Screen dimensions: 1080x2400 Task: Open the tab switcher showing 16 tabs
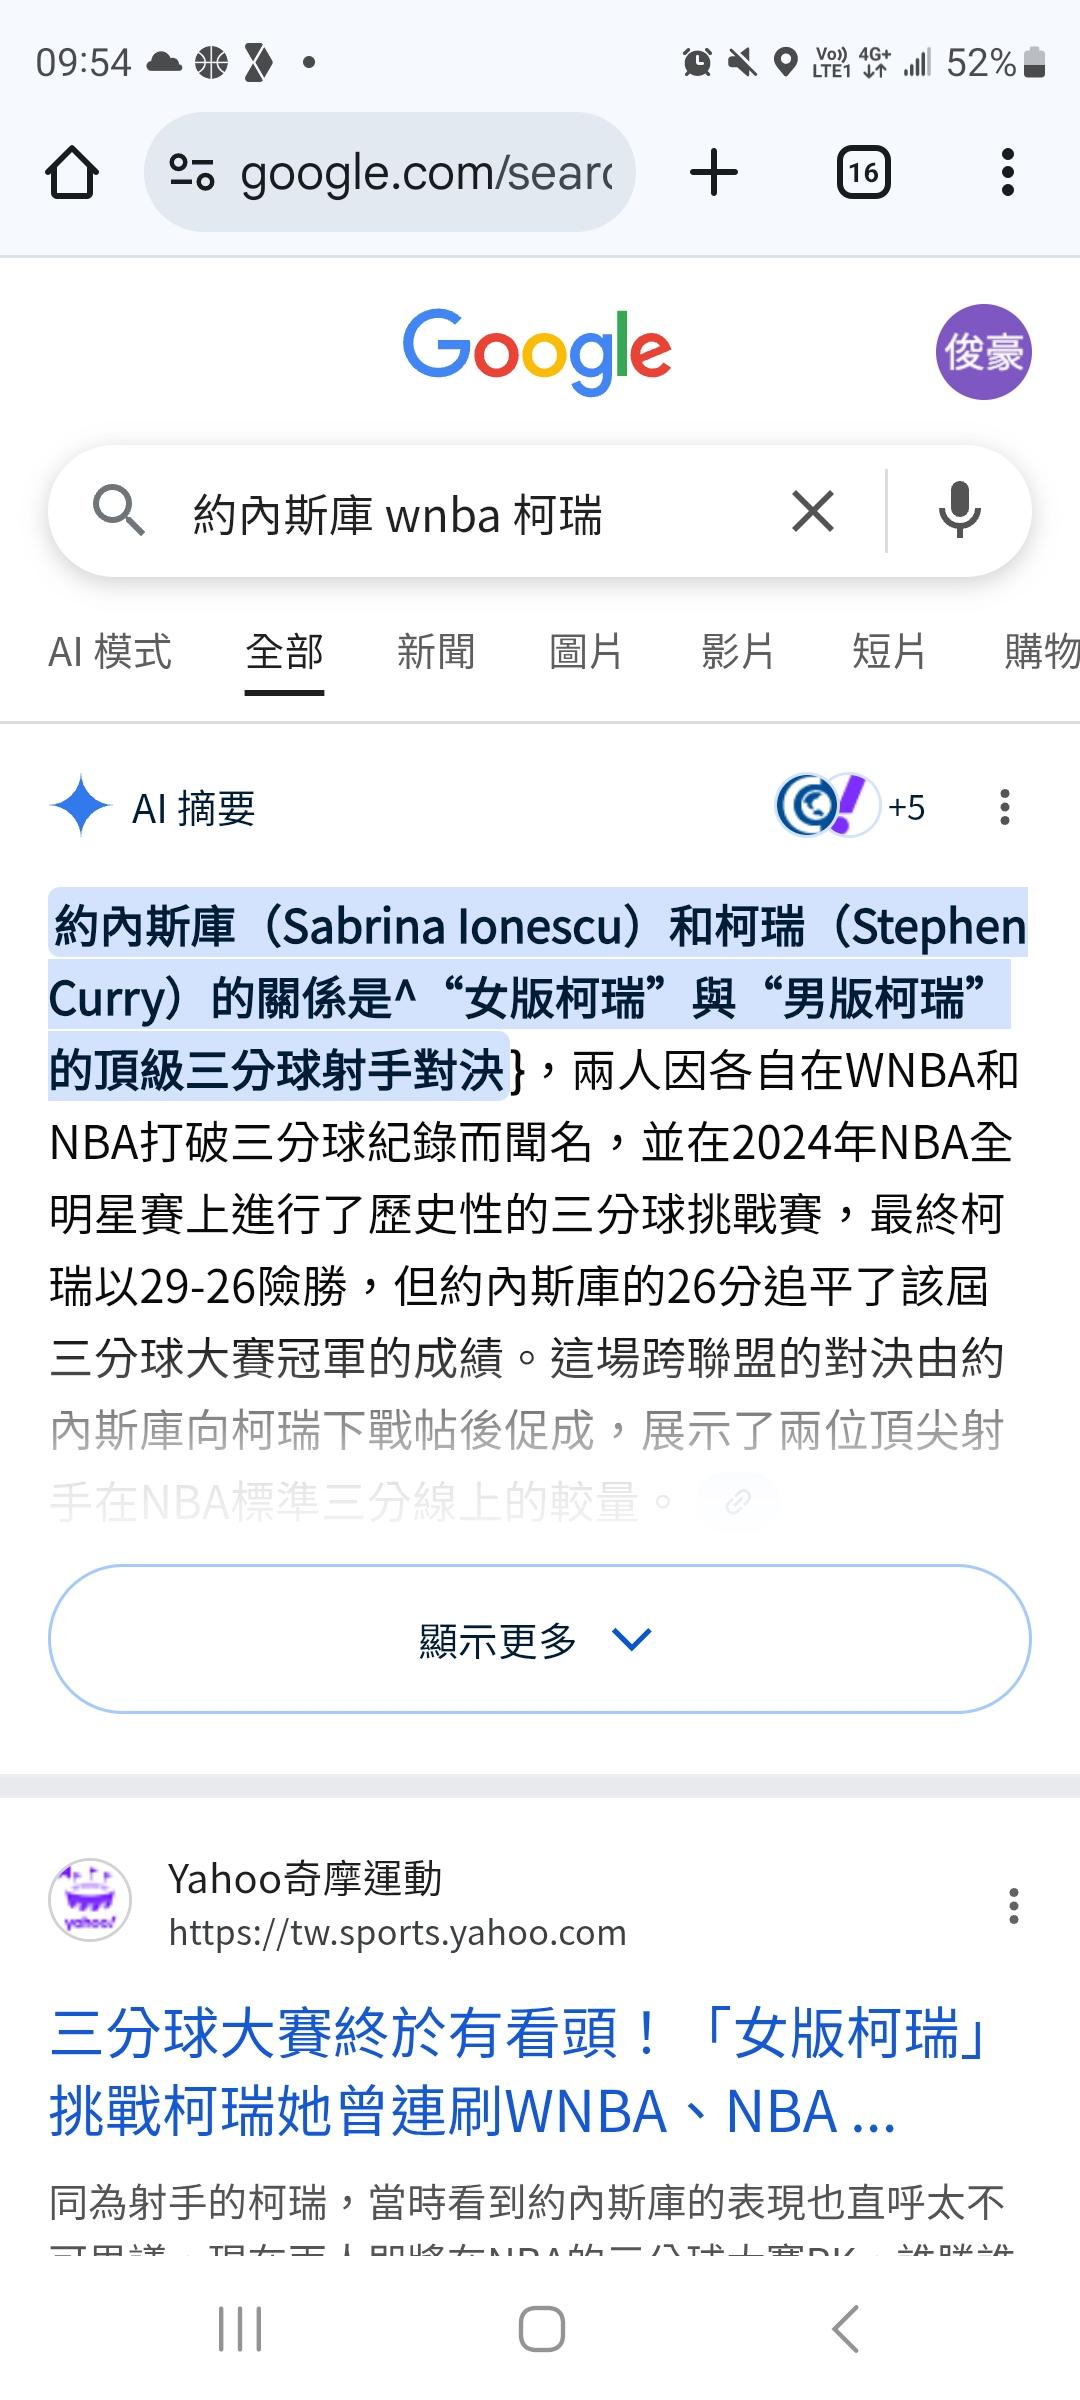tap(863, 172)
